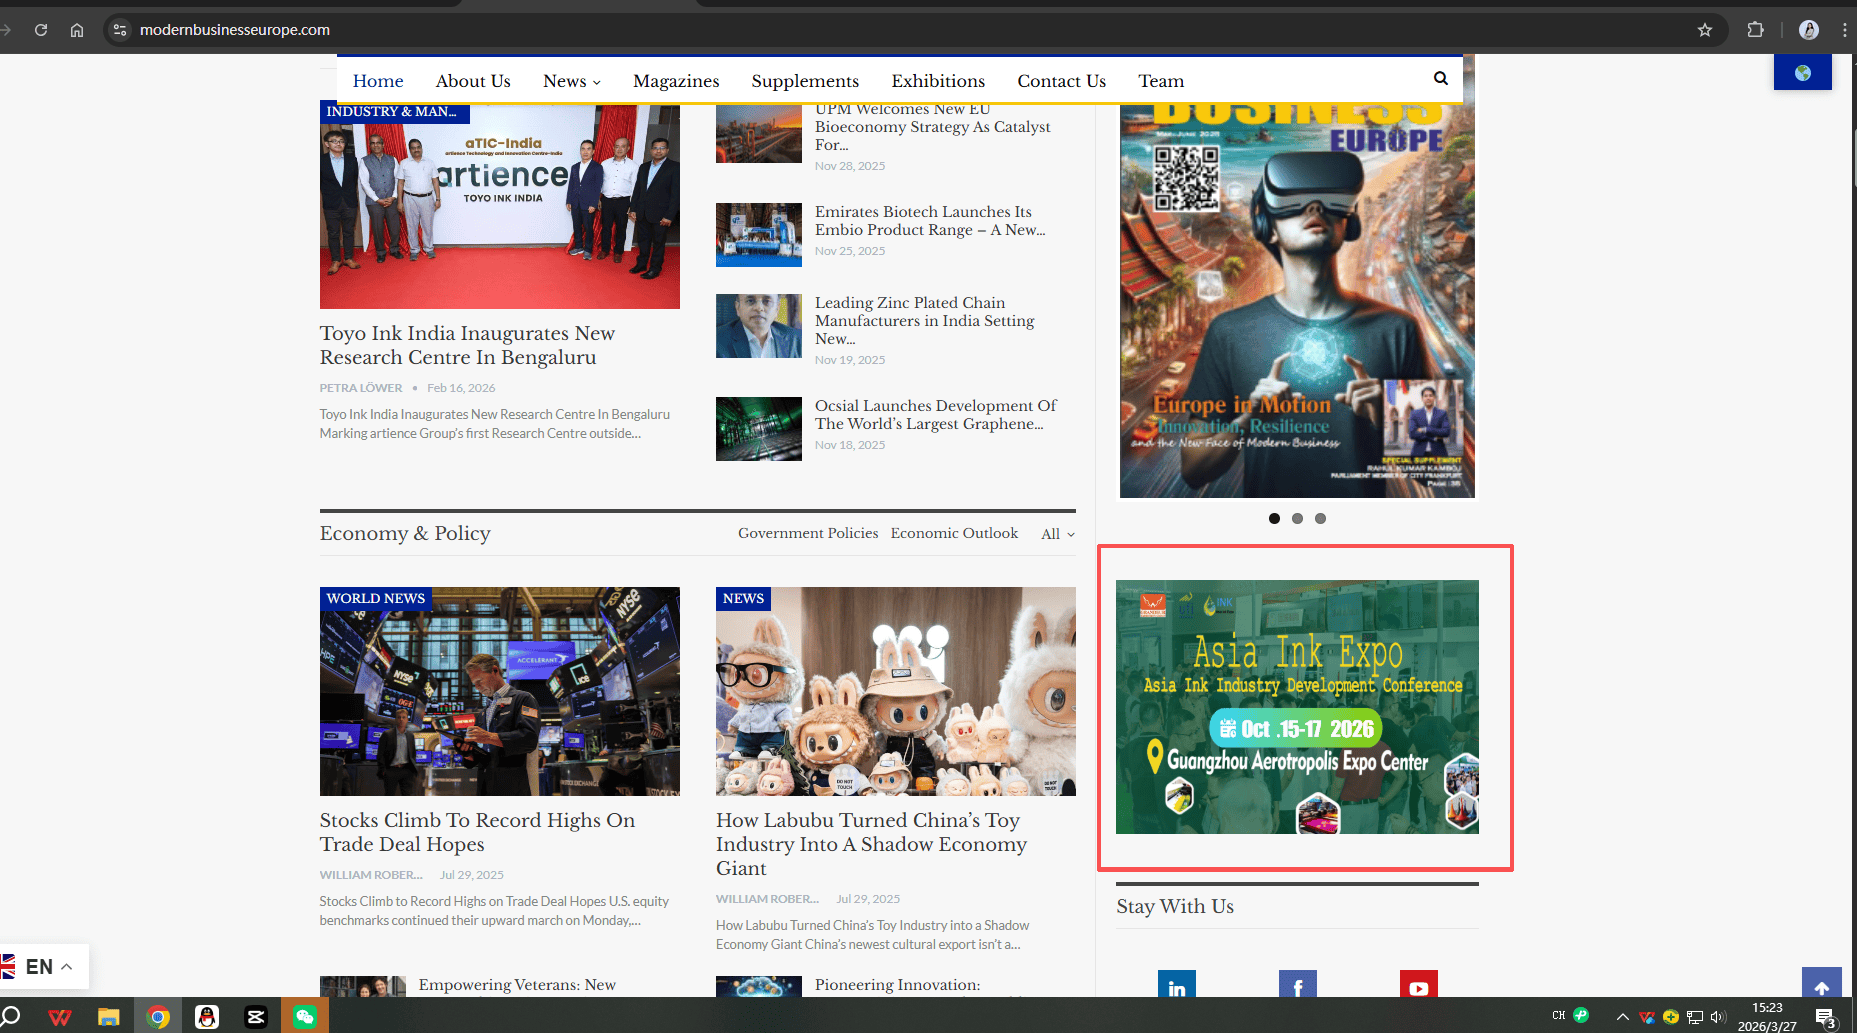Click the scroll-to-top arrow button
1857x1033 pixels.
(1821, 986)
